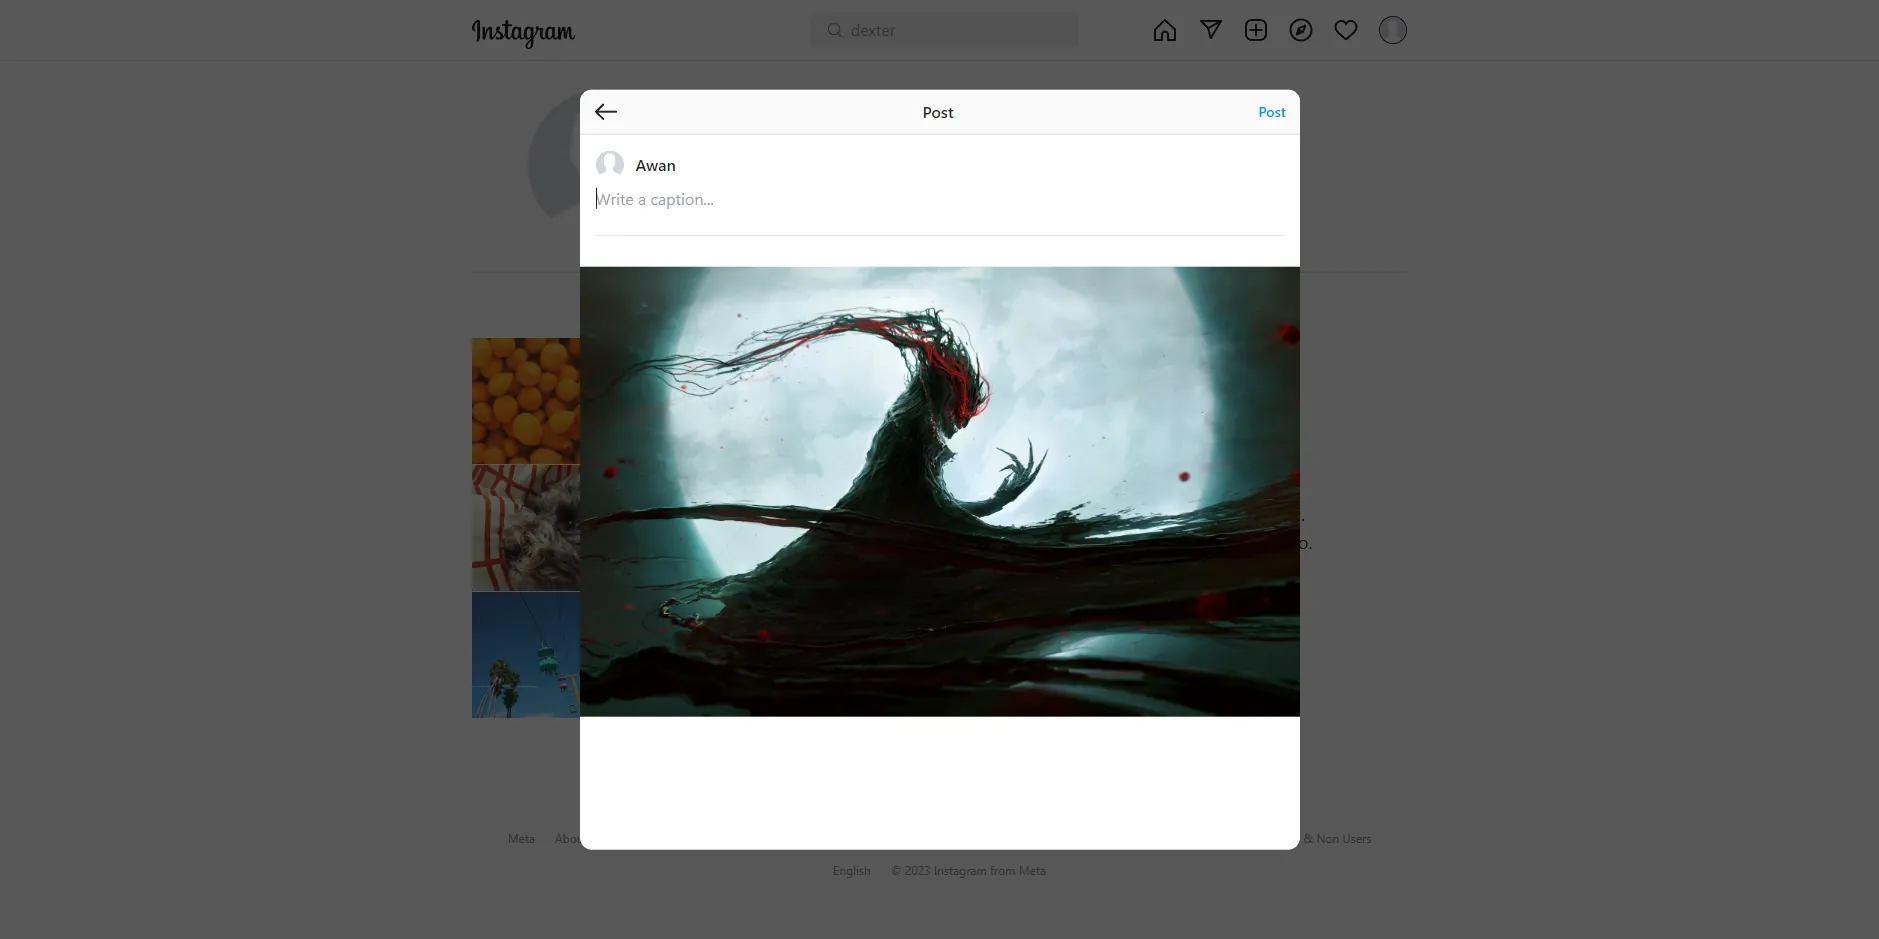Click the search field containing dexter
1879x939 pixels.
click(944, 30)
